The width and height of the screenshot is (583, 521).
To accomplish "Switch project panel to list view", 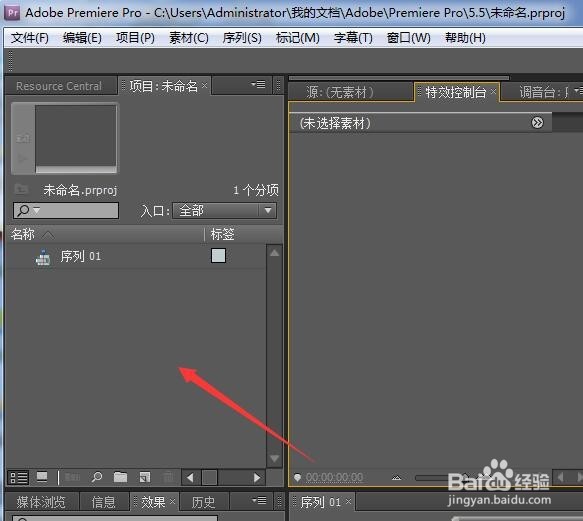I will tap(18, 478).
